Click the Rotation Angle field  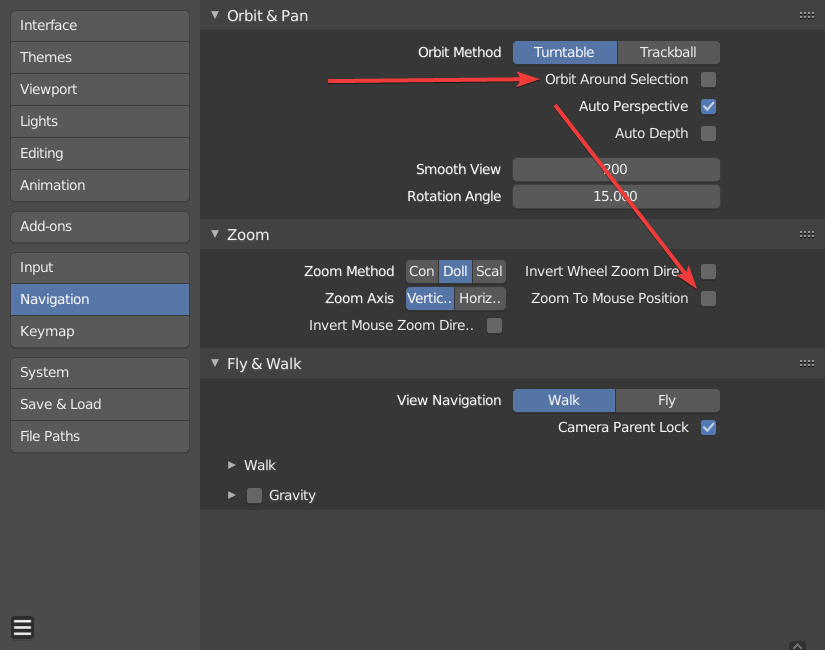coord(616,196)
